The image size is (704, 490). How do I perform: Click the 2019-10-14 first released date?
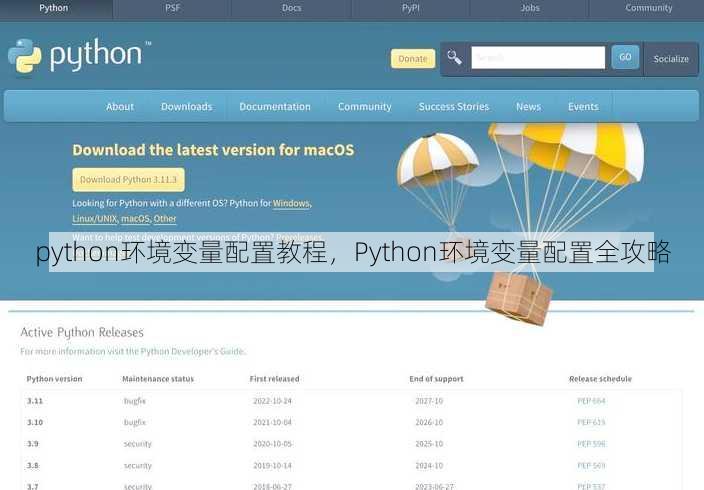pyautogui.click(x=273, y=465)
